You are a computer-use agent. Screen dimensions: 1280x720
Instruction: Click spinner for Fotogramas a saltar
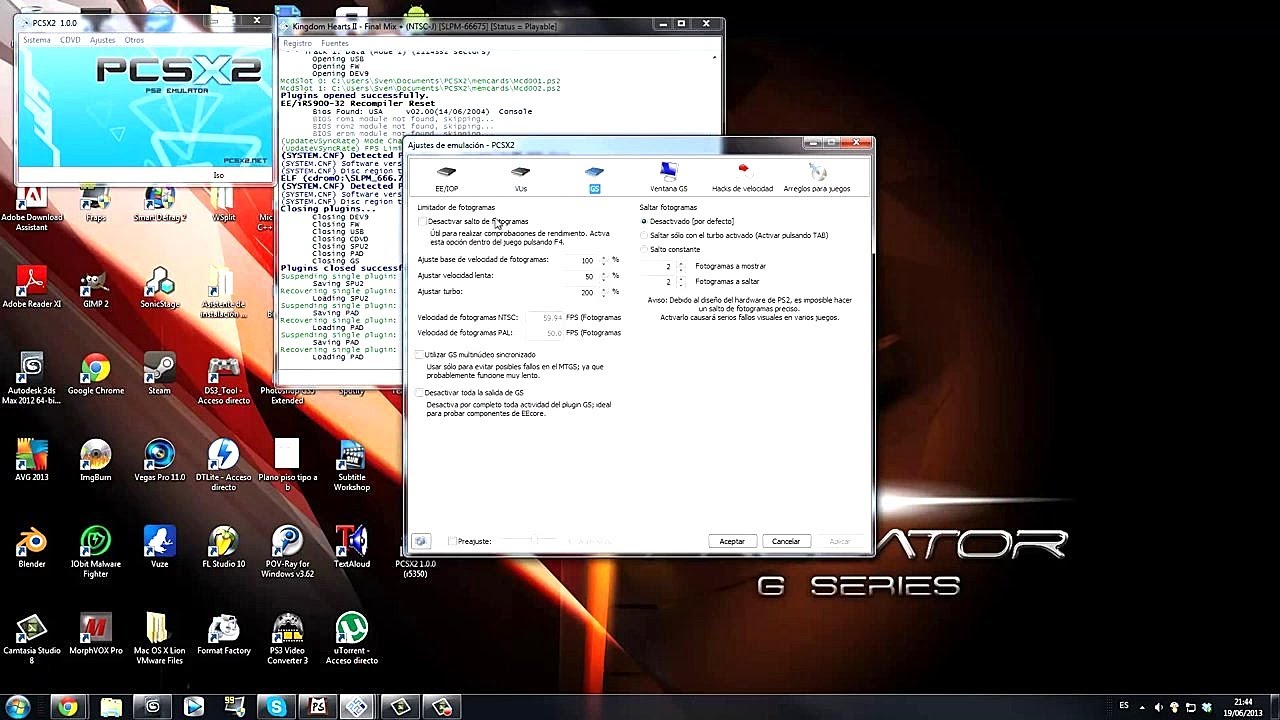[x=681, y=282]
